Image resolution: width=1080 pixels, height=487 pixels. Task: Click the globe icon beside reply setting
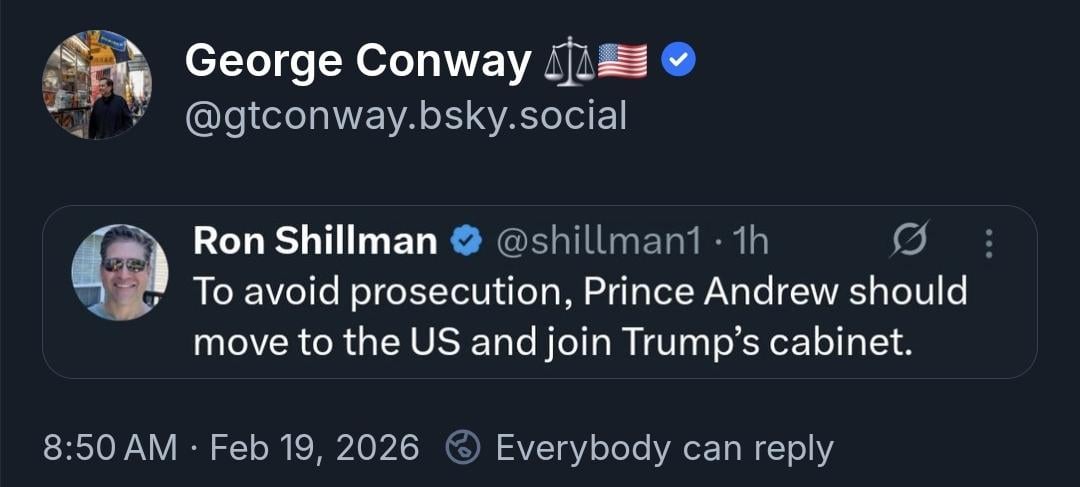pos(462,448)
